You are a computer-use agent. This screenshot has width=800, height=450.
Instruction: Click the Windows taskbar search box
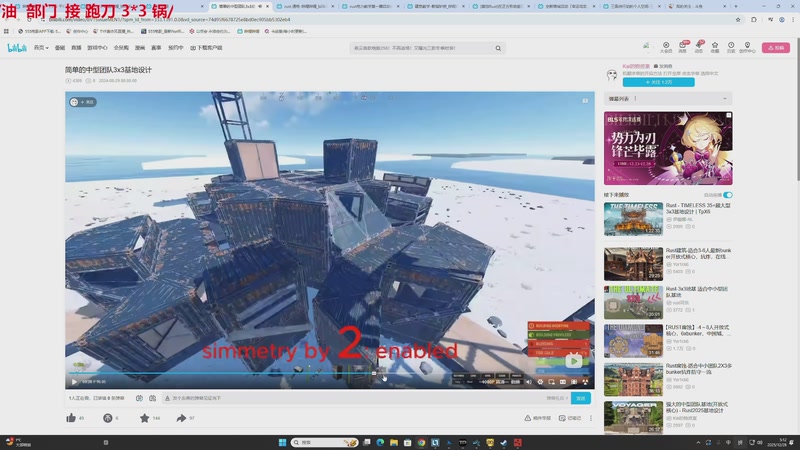324,442
